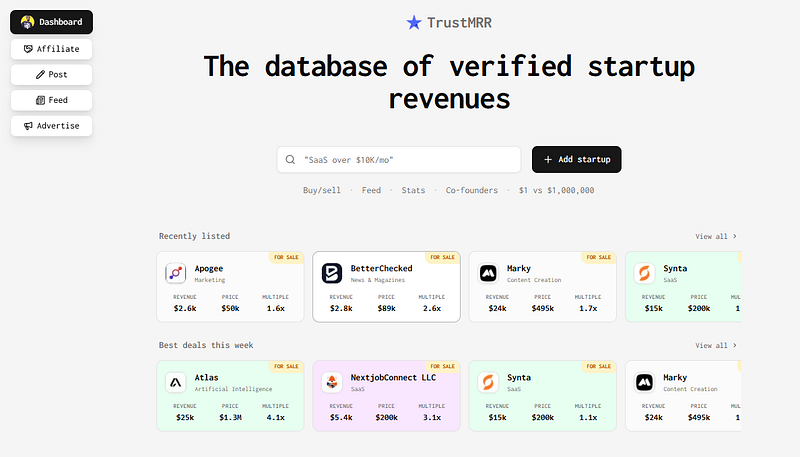The height and width of the screenshot is (457, 800).
Task: Open the Stats link
Action: pos(413,190)
